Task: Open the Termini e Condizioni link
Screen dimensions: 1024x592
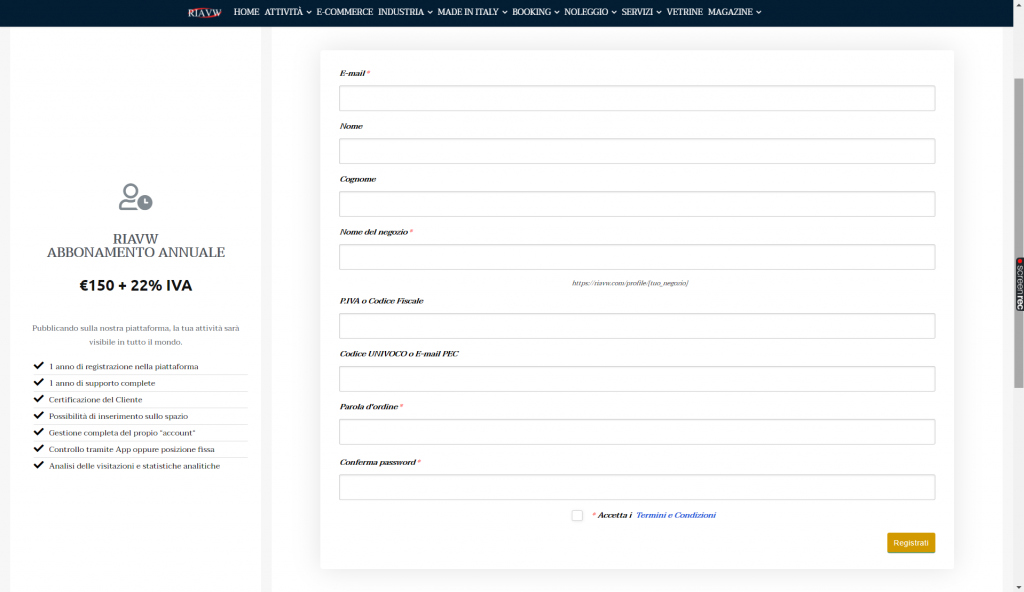Action: tap(675, 516)
